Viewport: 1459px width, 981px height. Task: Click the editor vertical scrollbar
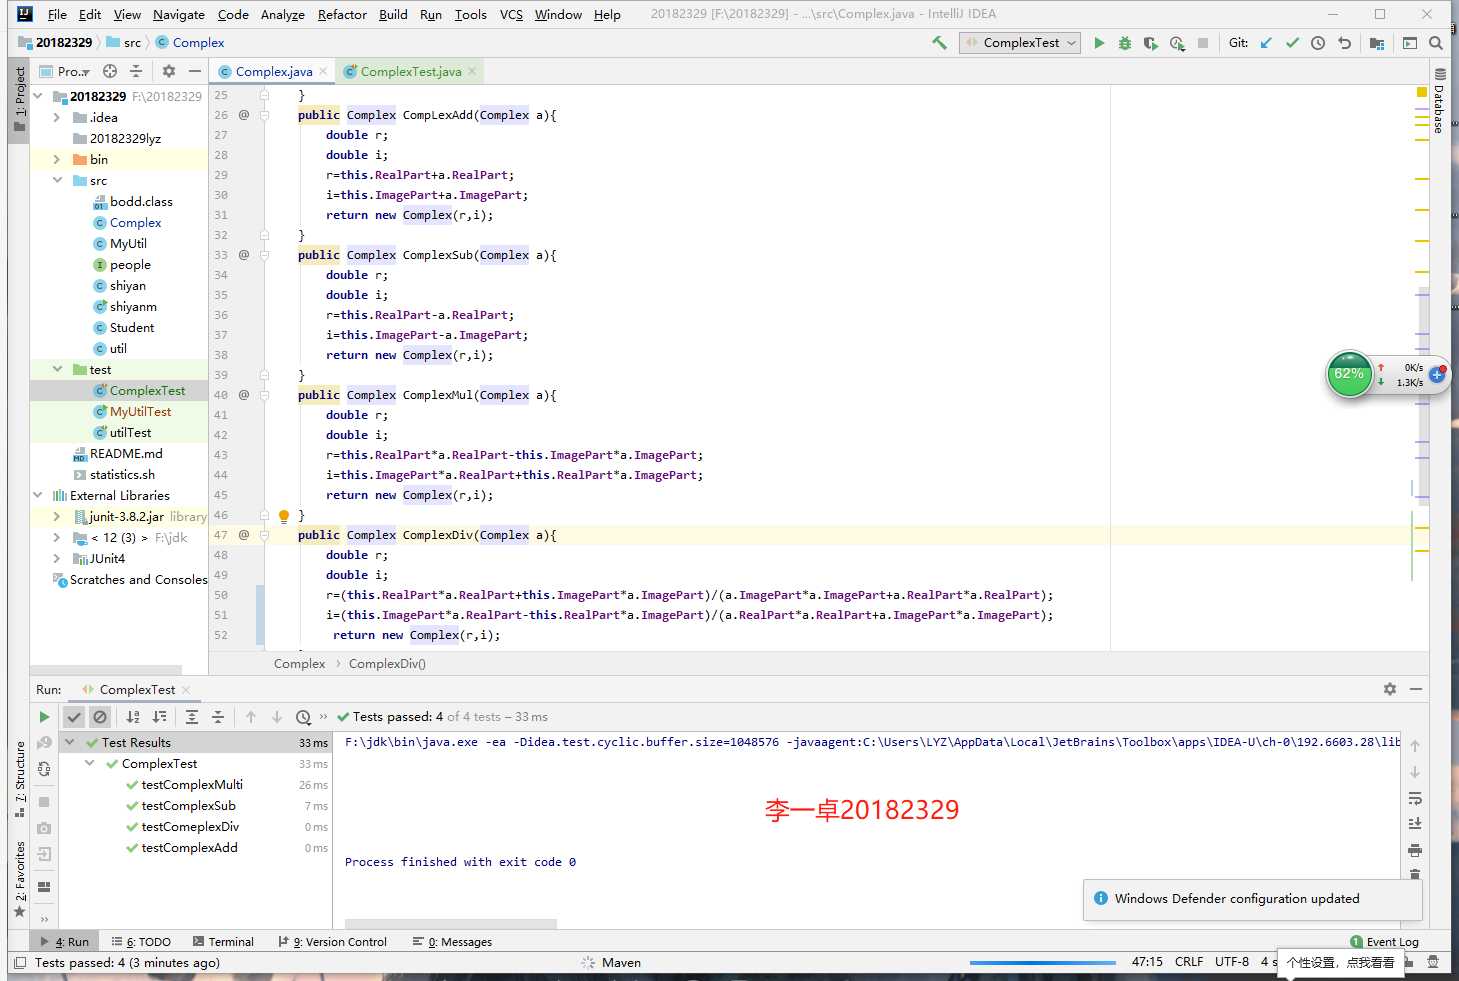click(x=1423, y=395)
